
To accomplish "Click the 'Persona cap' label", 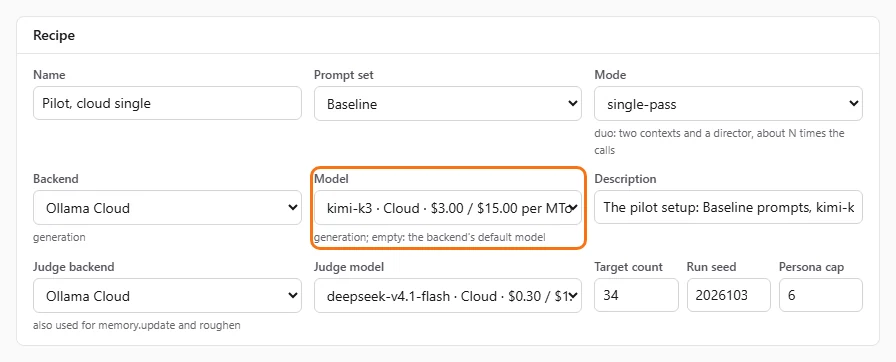I will 811,267.
